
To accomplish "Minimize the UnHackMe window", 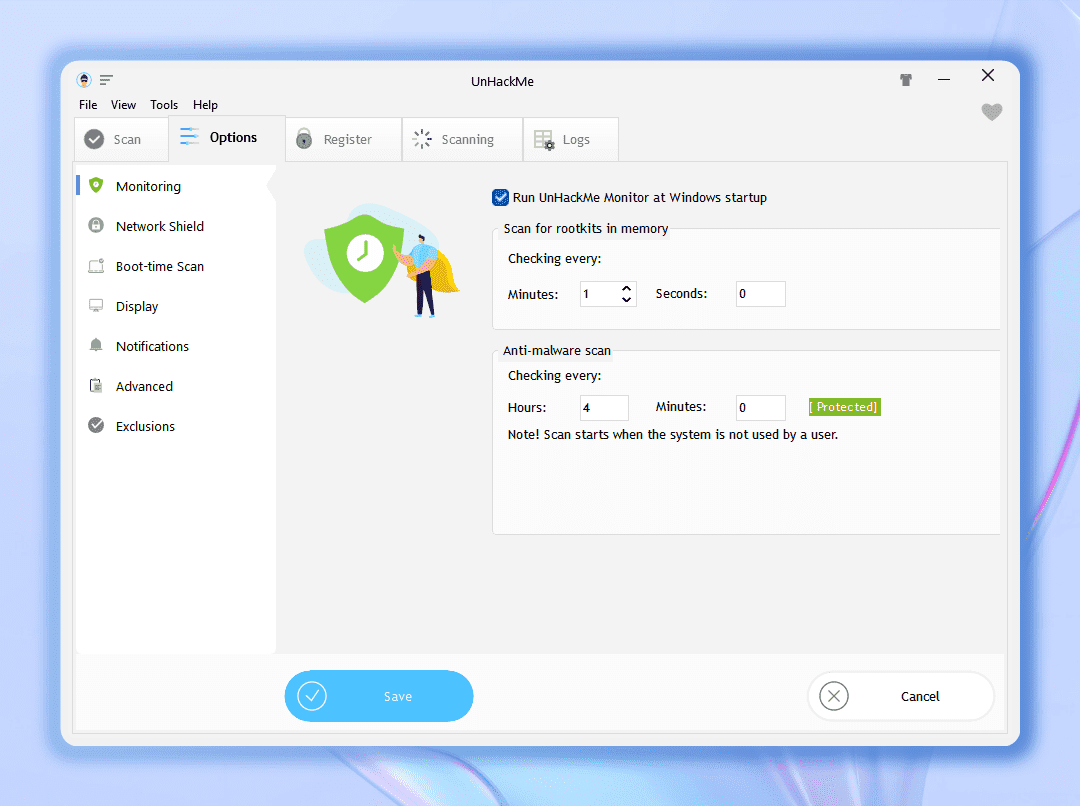I will (x=944, y=80).
